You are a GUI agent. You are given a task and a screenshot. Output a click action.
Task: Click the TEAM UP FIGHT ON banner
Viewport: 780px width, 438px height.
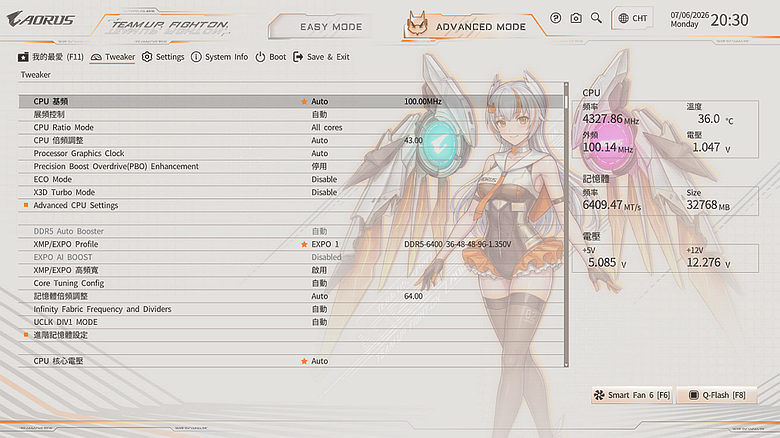tap(170, 25)
